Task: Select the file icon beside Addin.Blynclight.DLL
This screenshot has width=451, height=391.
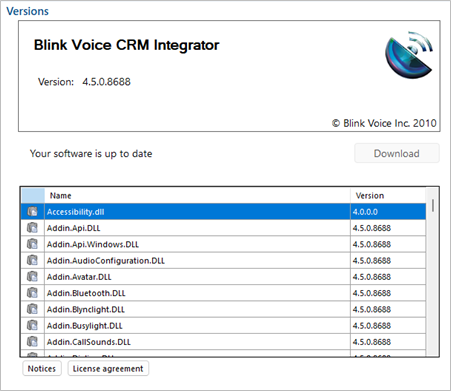Action: (32, 309)
